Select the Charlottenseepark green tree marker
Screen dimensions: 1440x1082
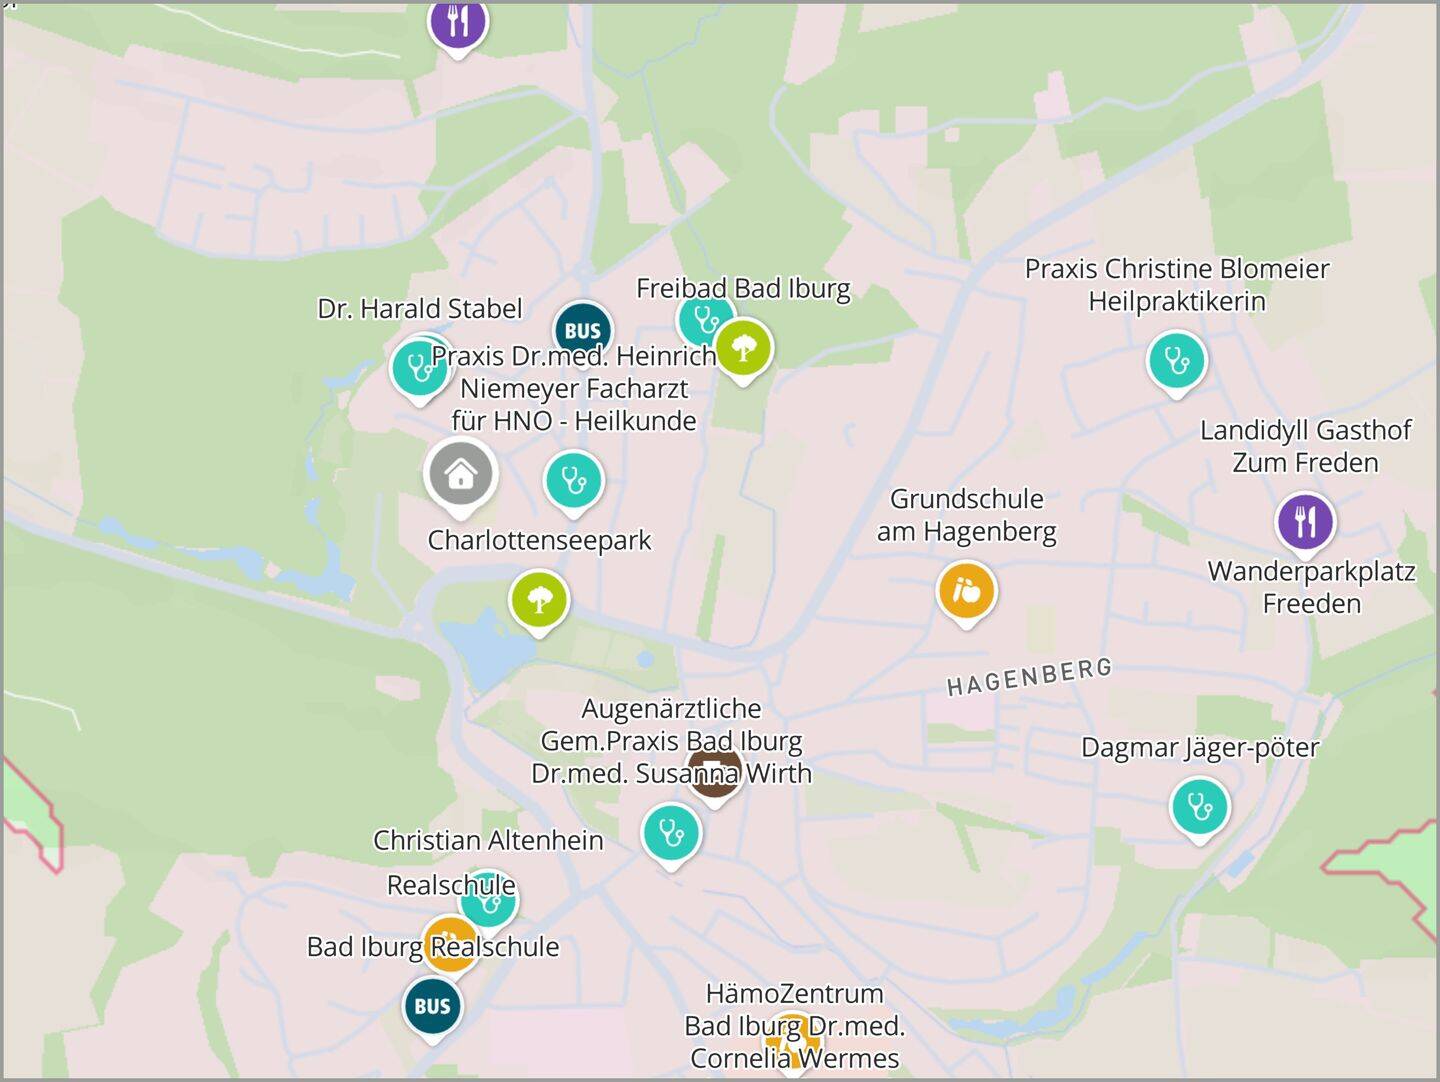point(539,600)
